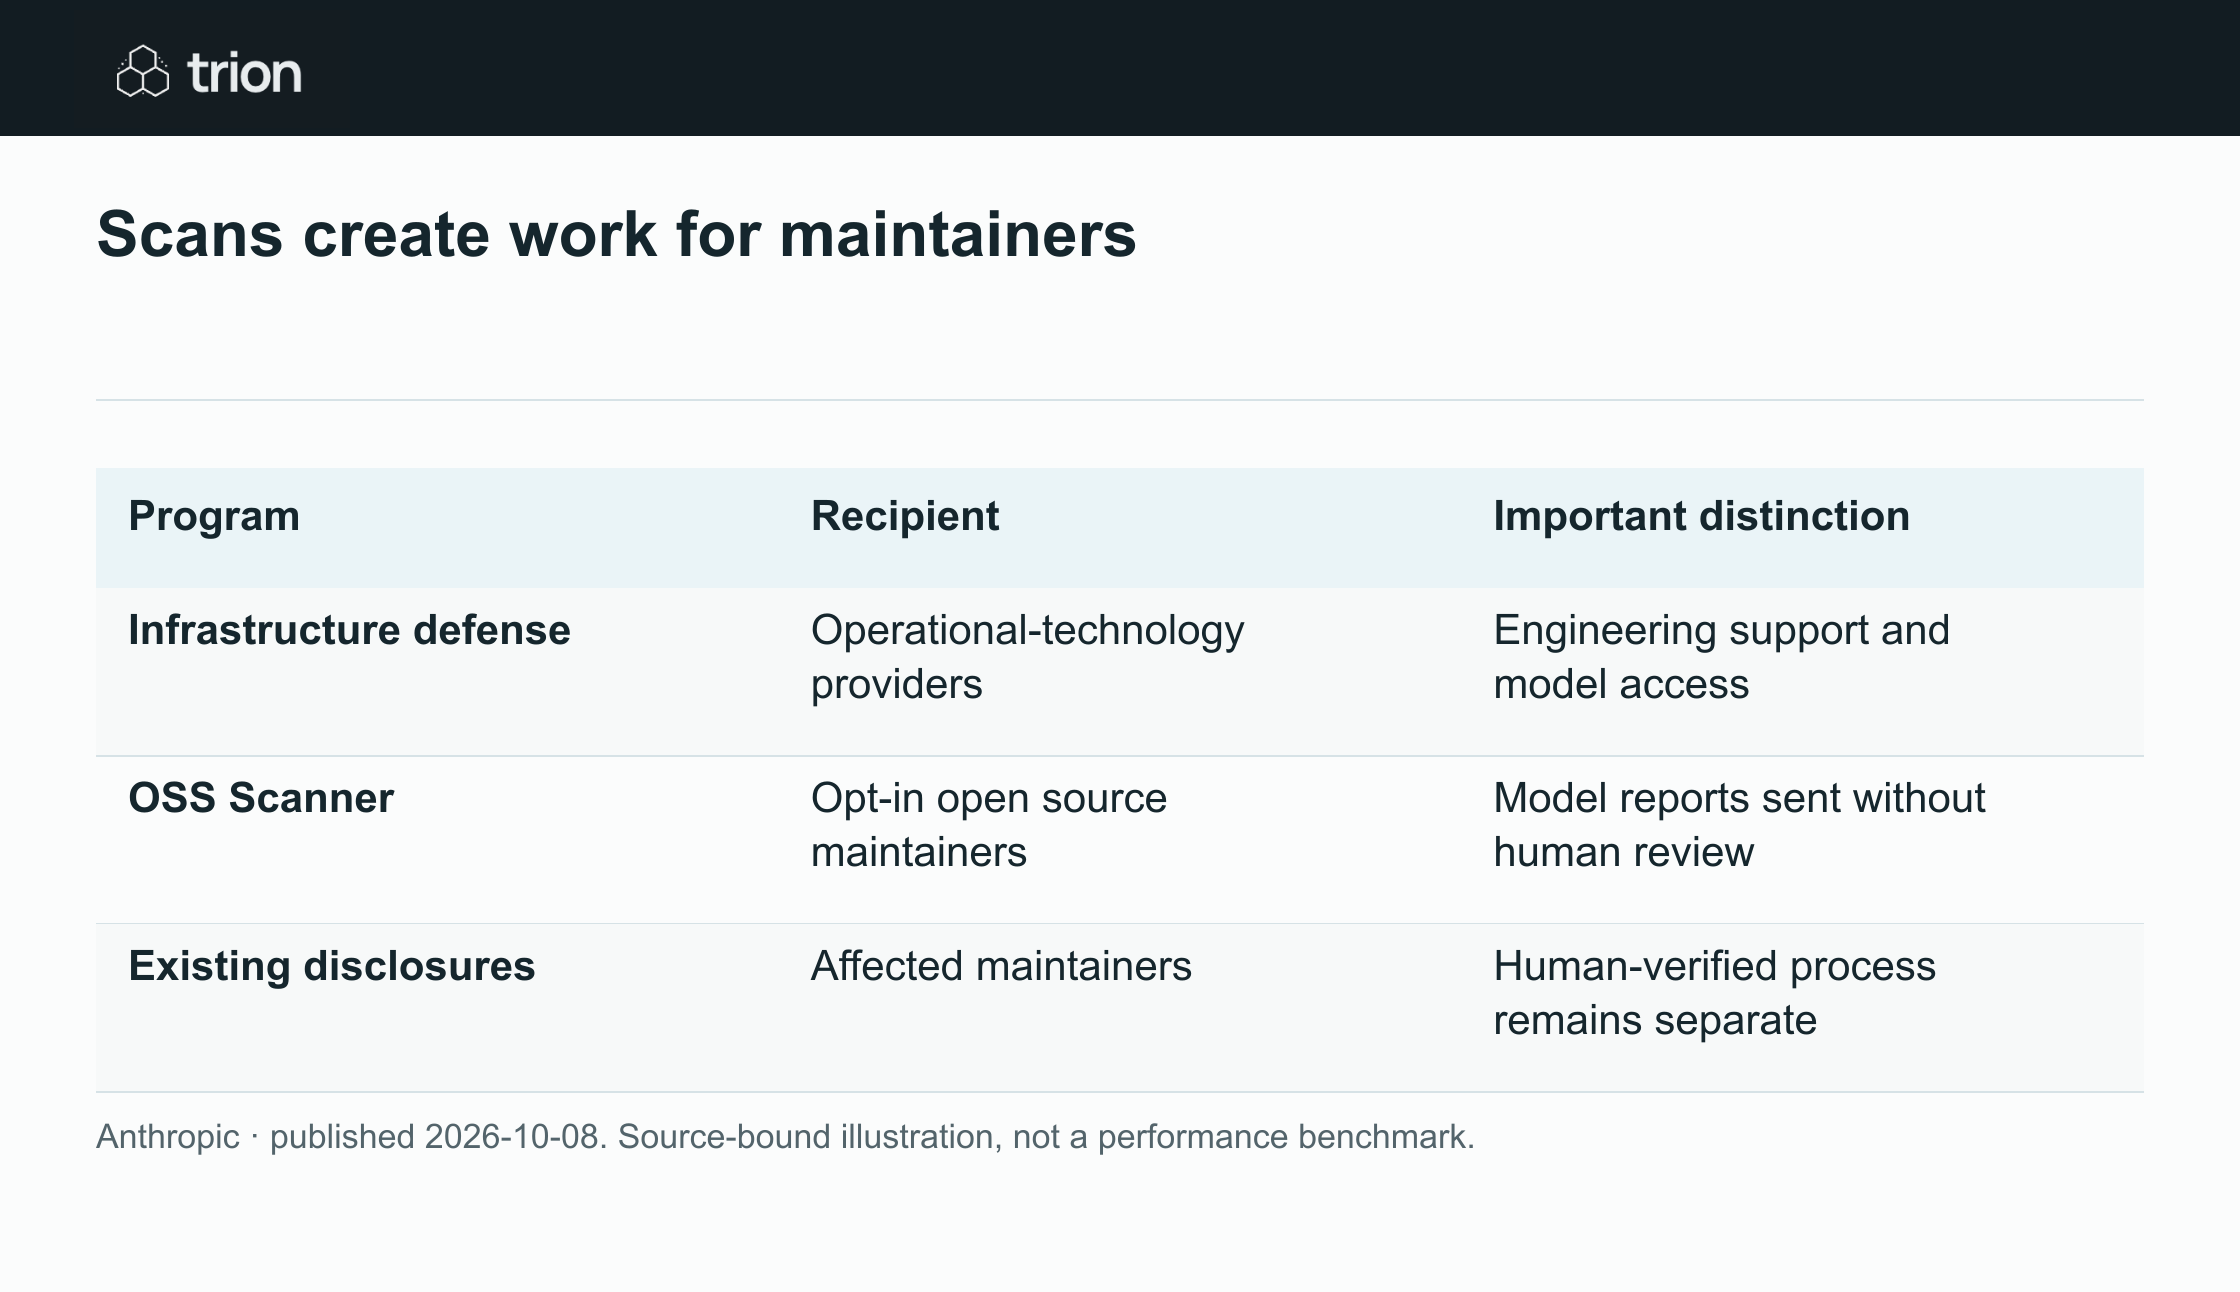Screen dimensions: 2240x1292
Task: Click the Anthropic source footnote text
Action: (x=785, y=1137)
